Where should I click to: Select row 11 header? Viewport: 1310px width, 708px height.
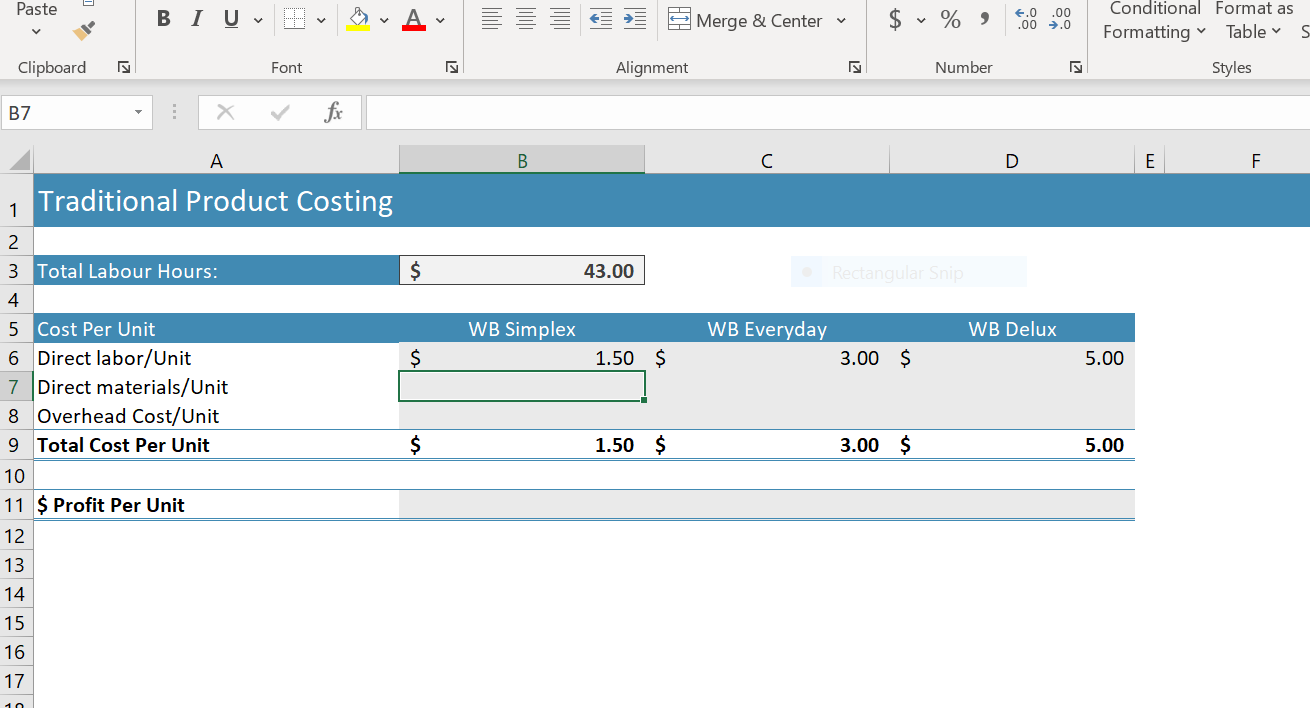coord(16,504)
